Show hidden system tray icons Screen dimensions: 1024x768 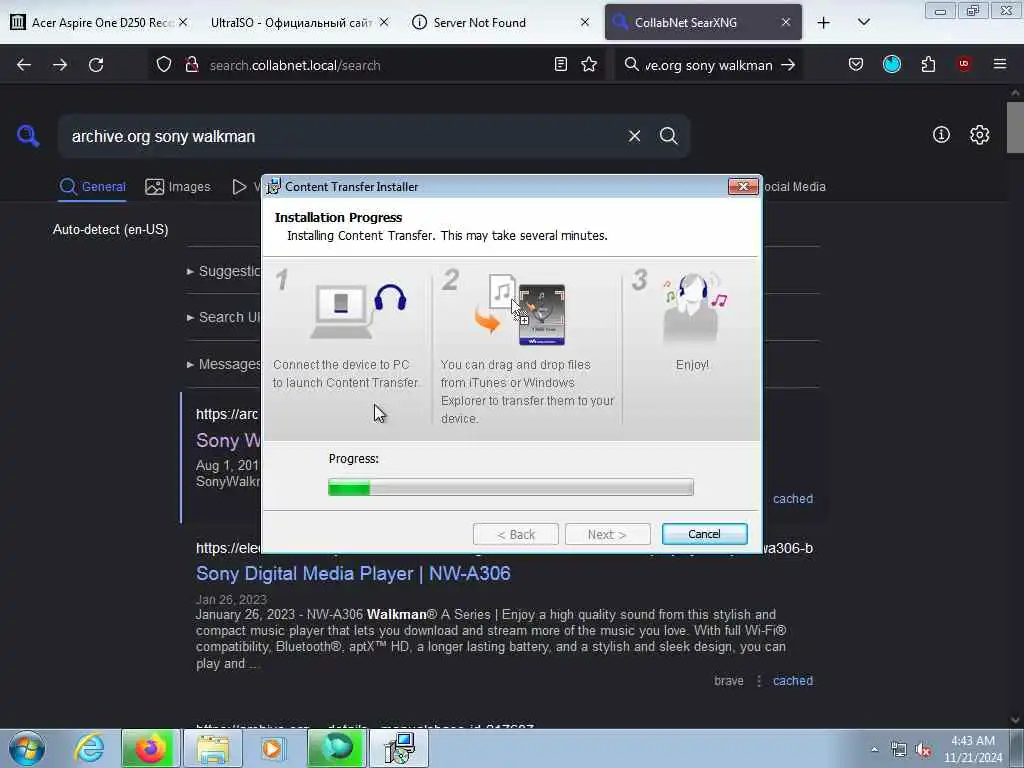874,749
